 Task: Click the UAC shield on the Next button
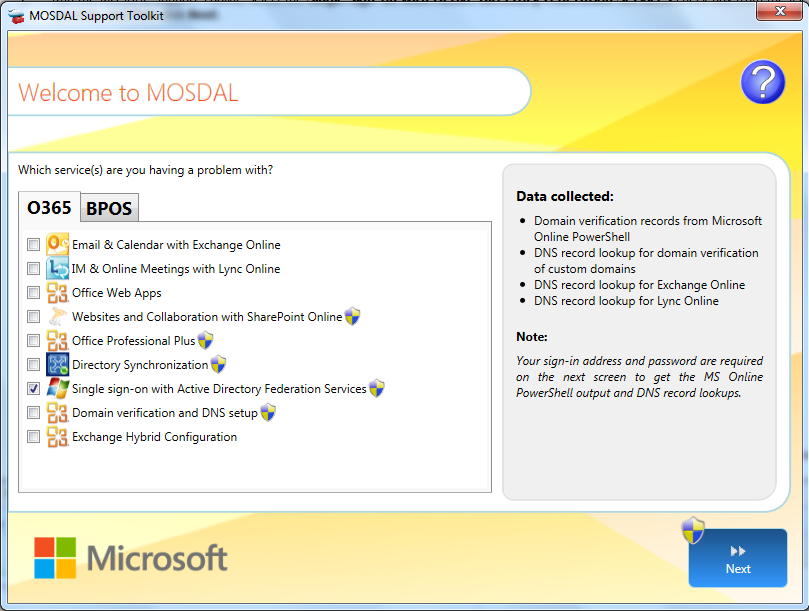click(x=693, y=530)
